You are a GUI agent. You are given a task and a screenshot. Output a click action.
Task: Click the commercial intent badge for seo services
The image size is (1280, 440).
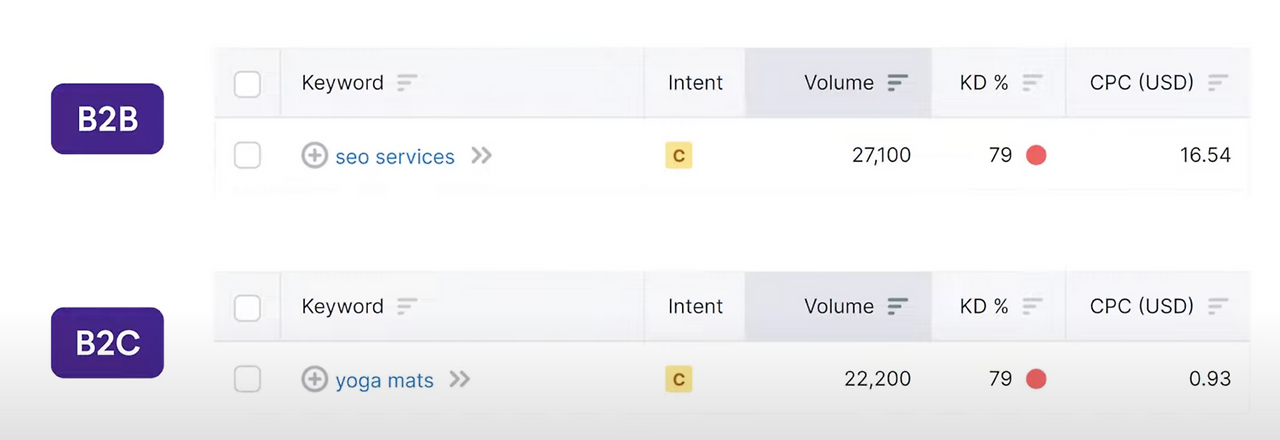(679, 156)
